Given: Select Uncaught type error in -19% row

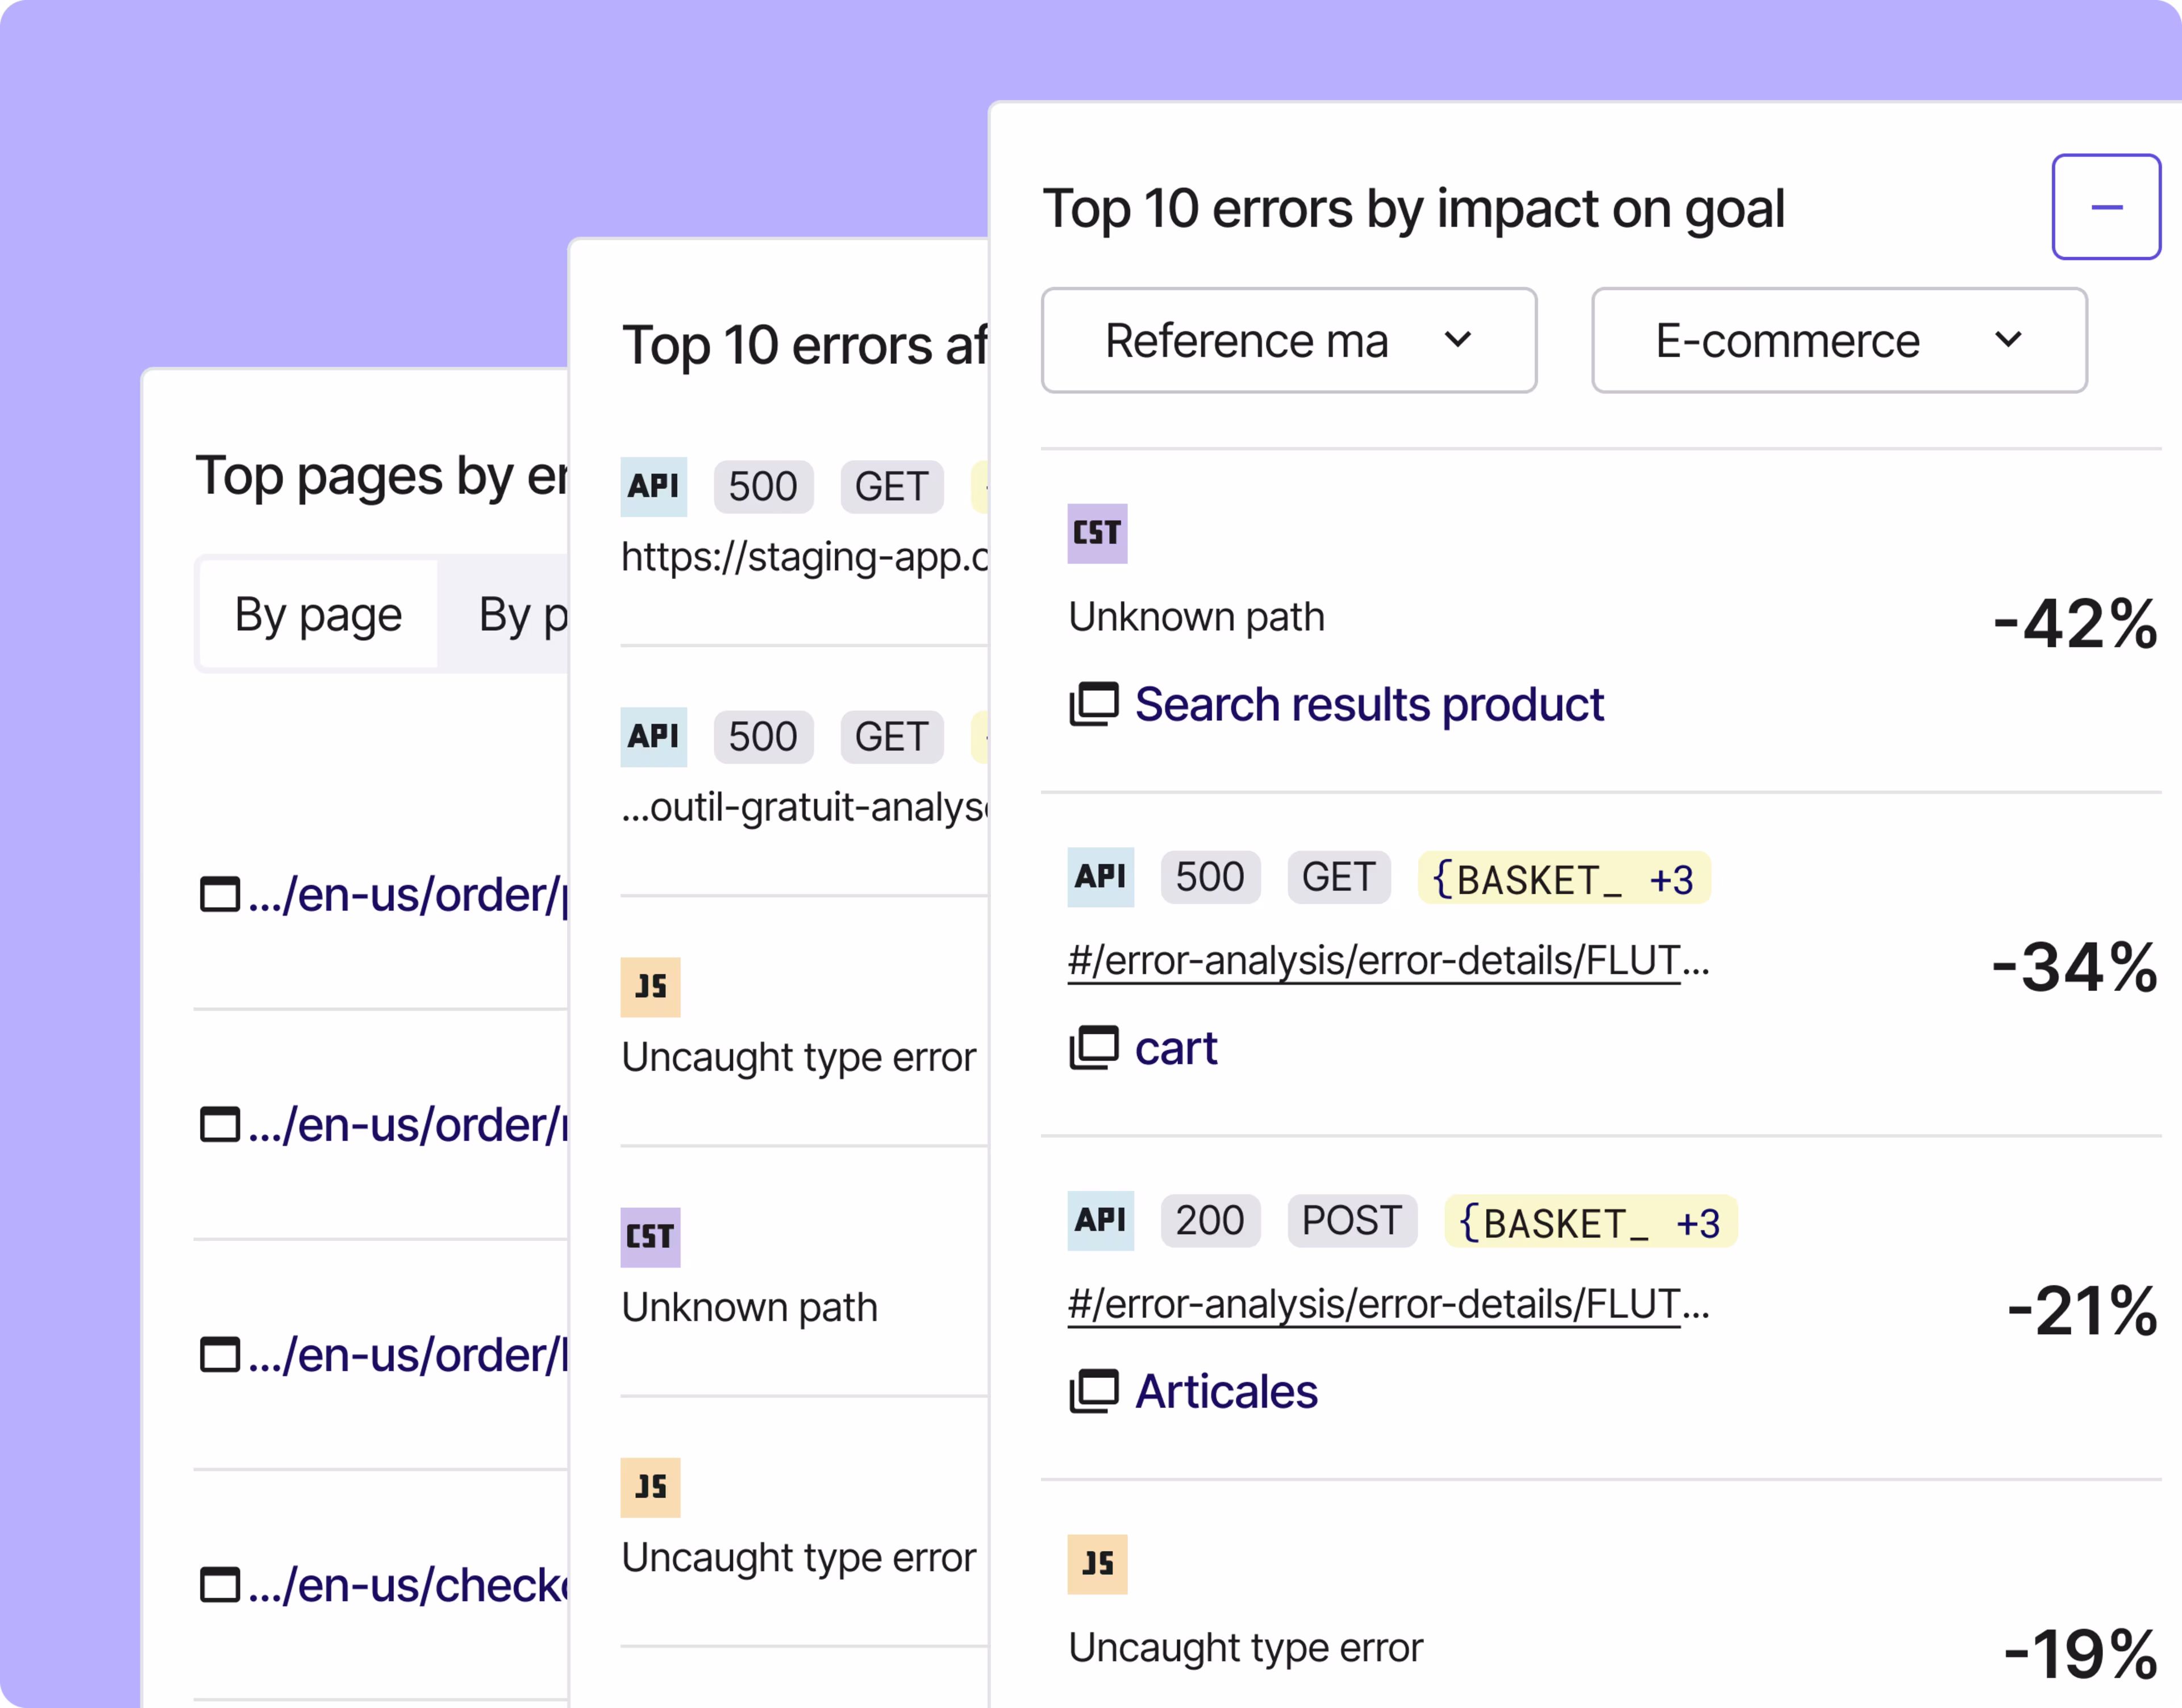Looking at the screenshot, I should [1245, 1648].
